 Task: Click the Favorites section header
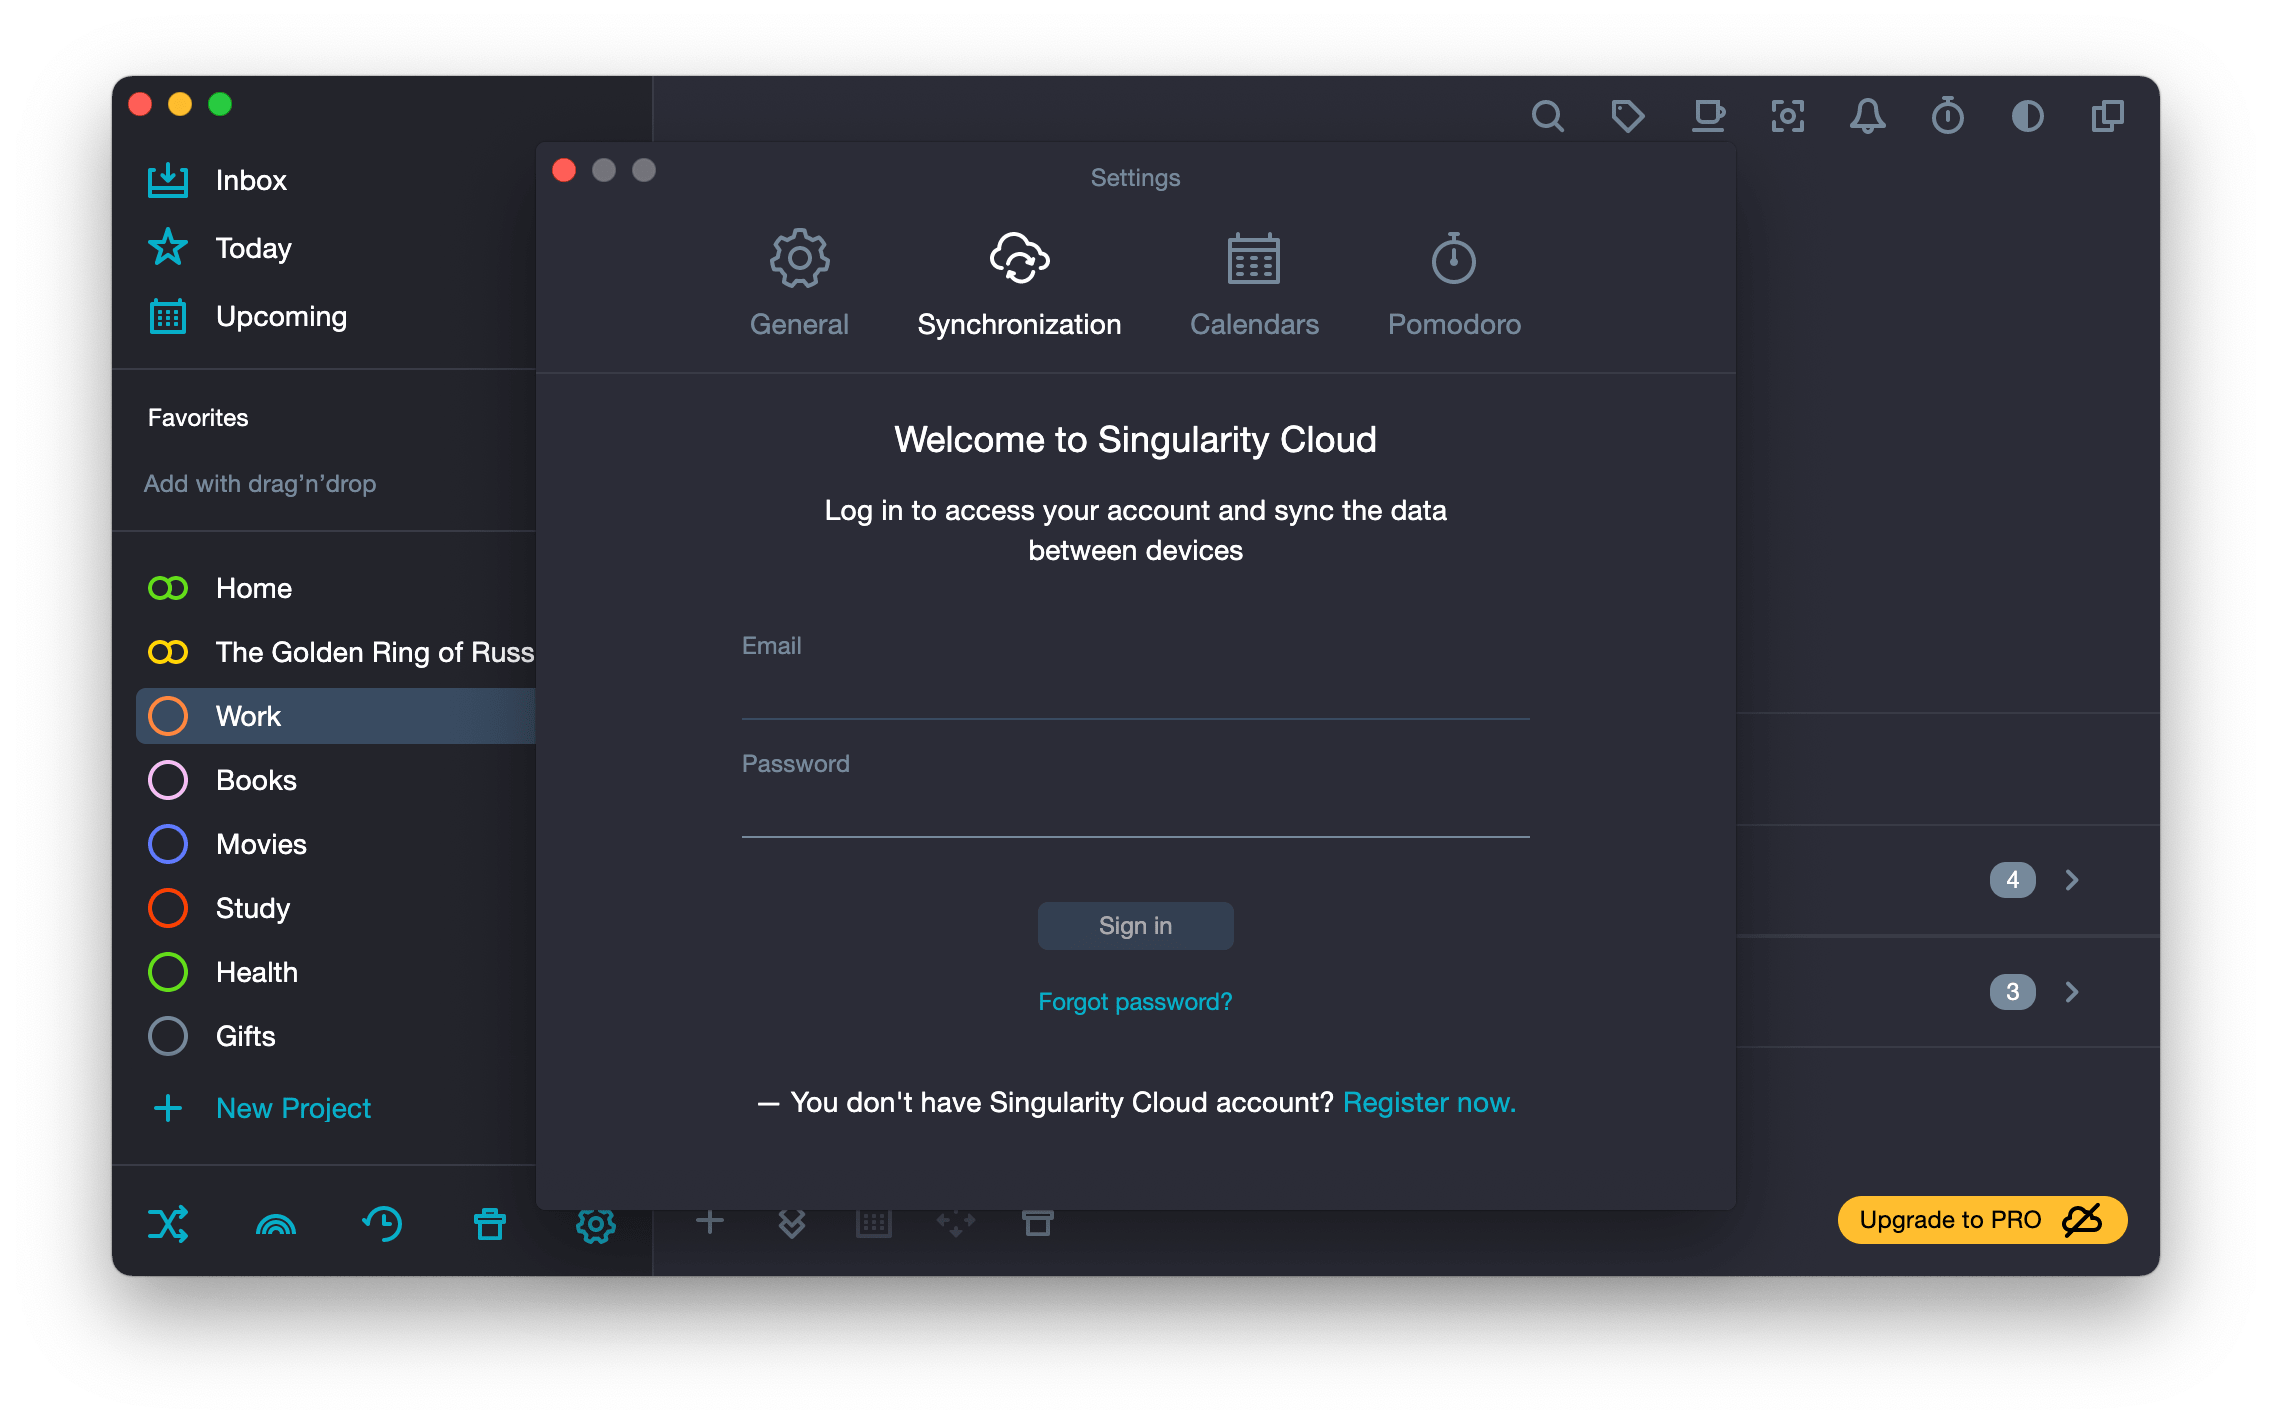tap(198, 418)
